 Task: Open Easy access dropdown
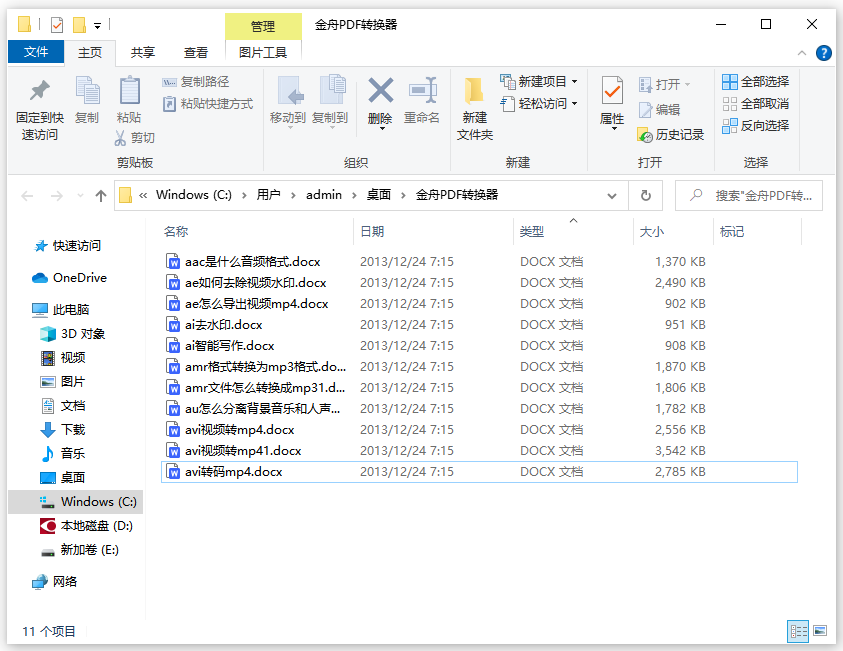(x=539, y=104)
